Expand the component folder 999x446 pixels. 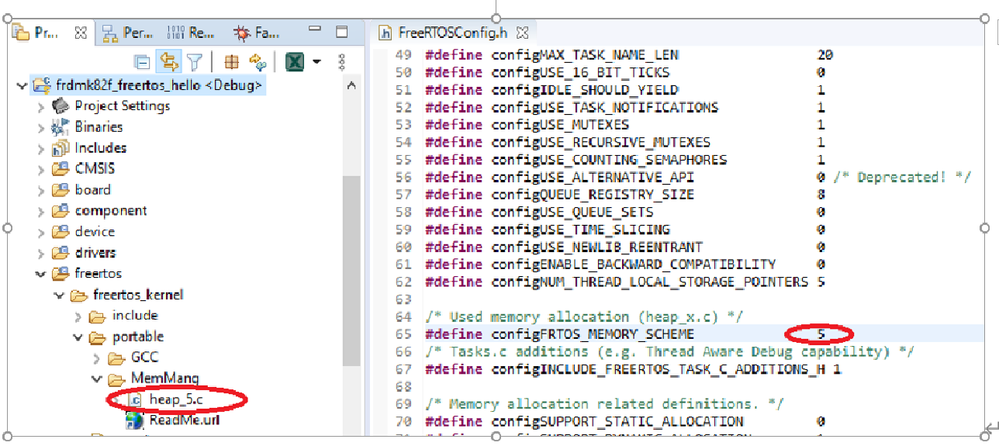(41, 212)
